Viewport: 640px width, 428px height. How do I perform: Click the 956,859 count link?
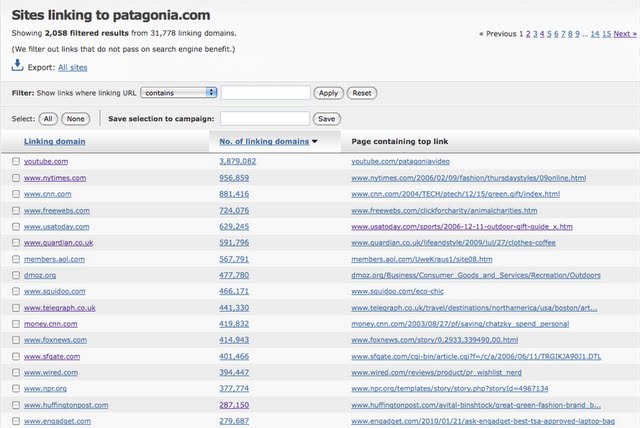tap(234, 178)
